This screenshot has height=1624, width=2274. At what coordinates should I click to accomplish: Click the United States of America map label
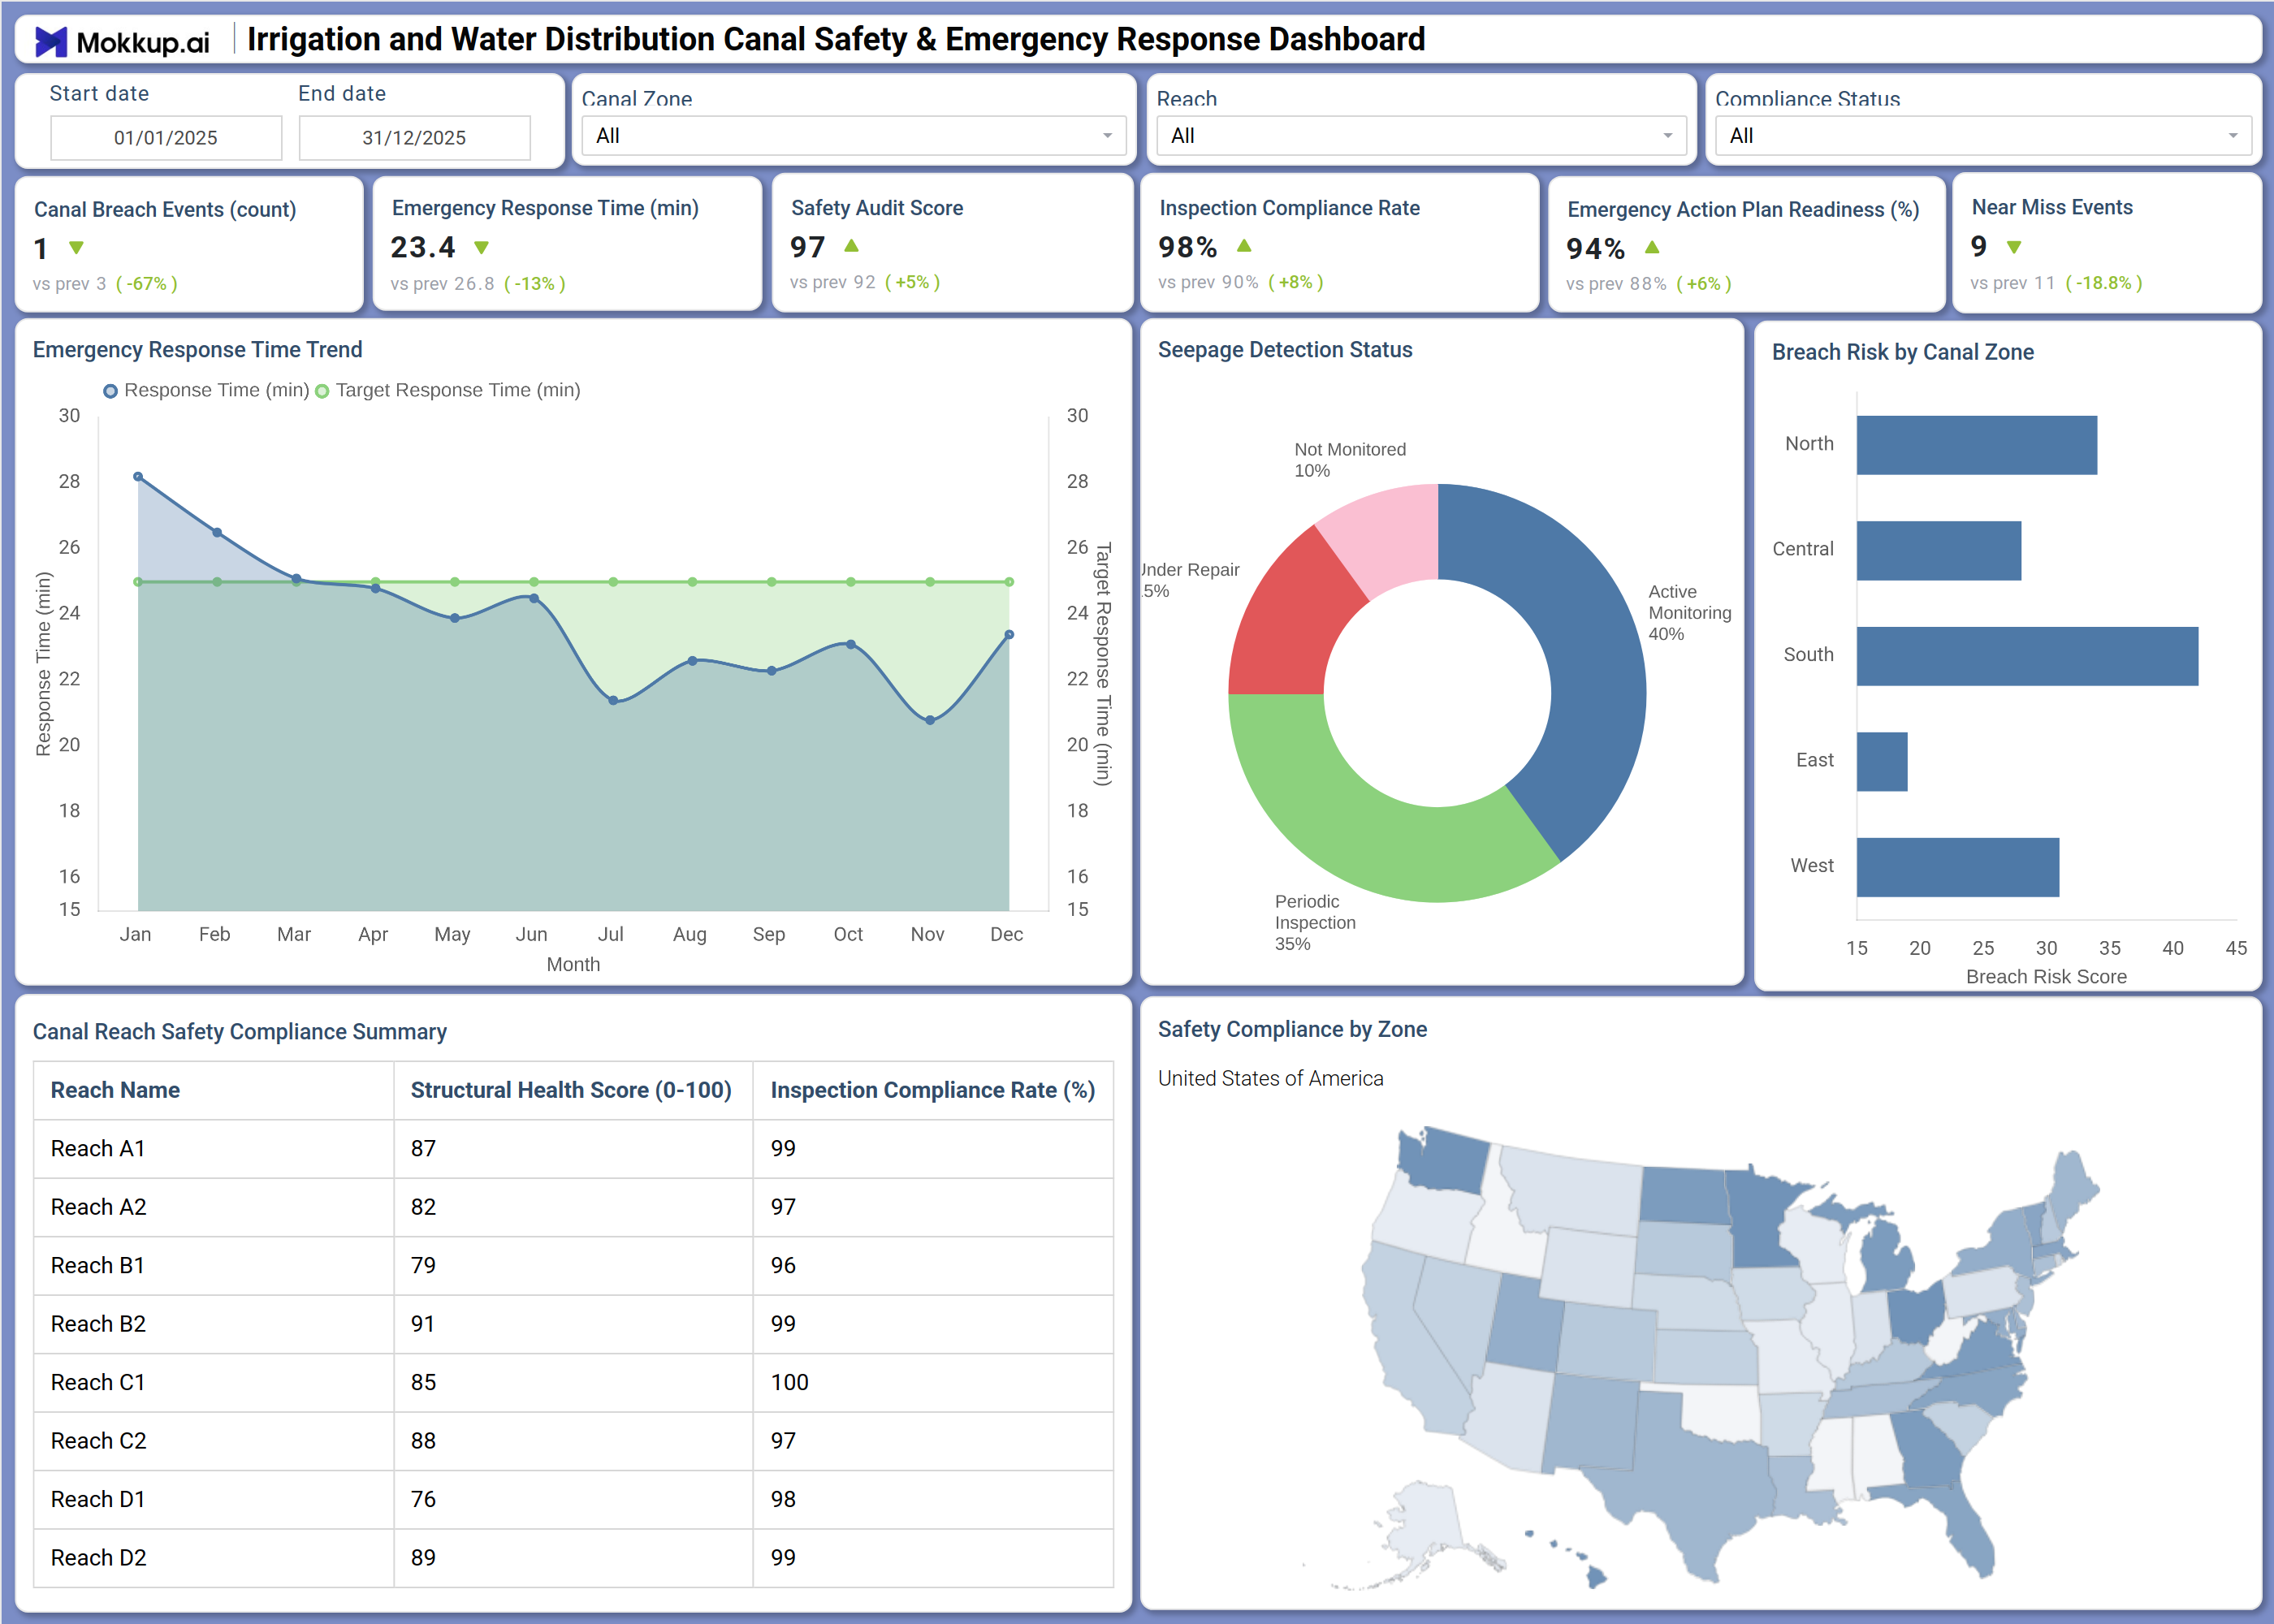click(1270, 1078)
